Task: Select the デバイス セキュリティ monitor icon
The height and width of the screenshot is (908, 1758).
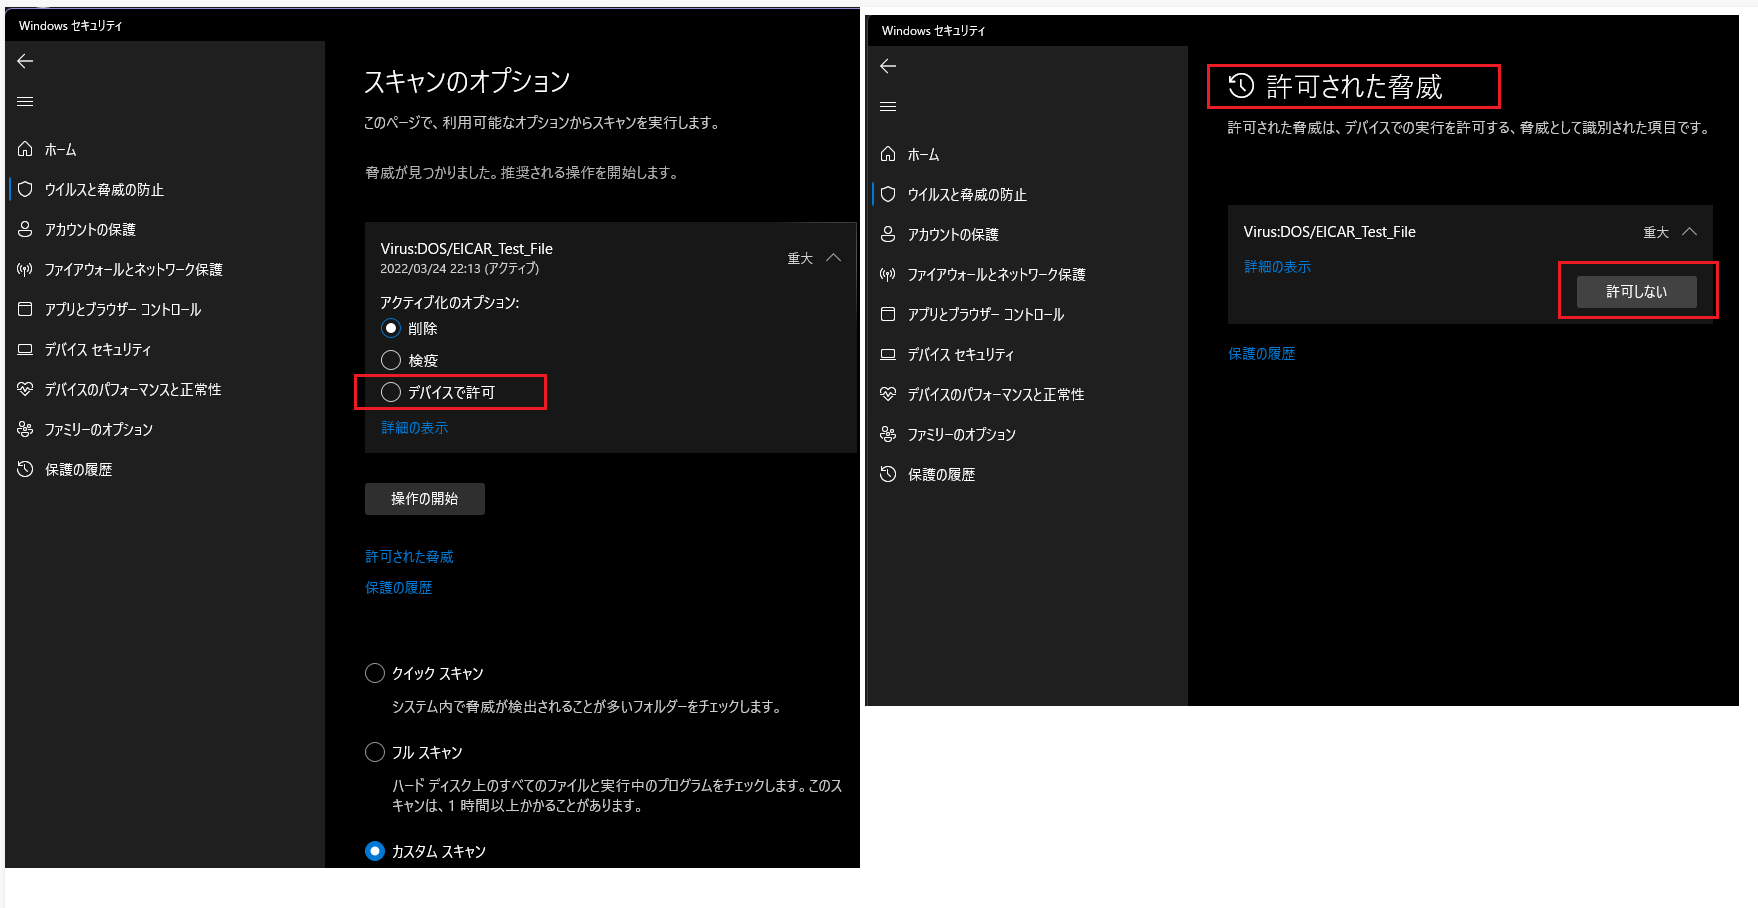Action: [25, 349]
